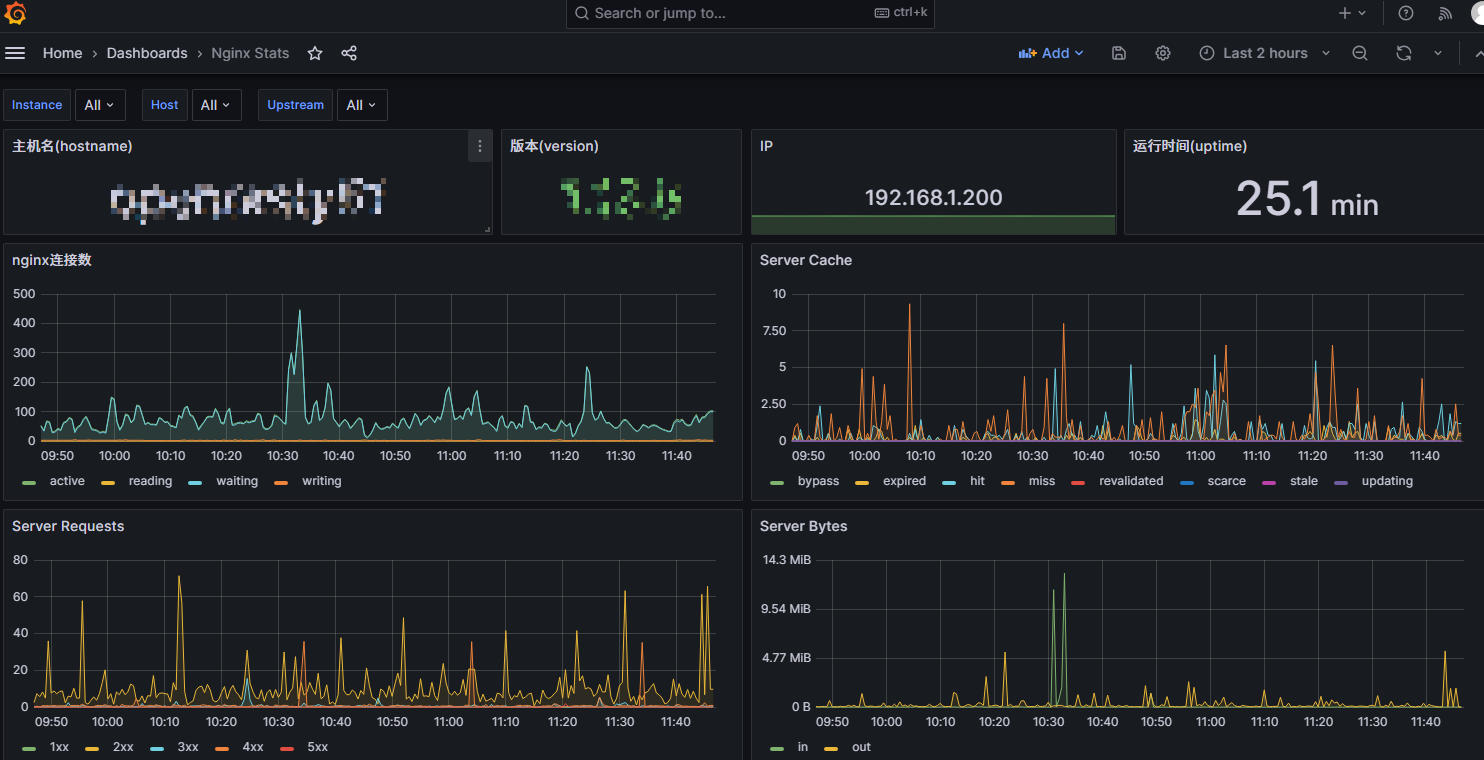Focus the Search or jump to field
1484x760 pixels.
tap(750, 13)
